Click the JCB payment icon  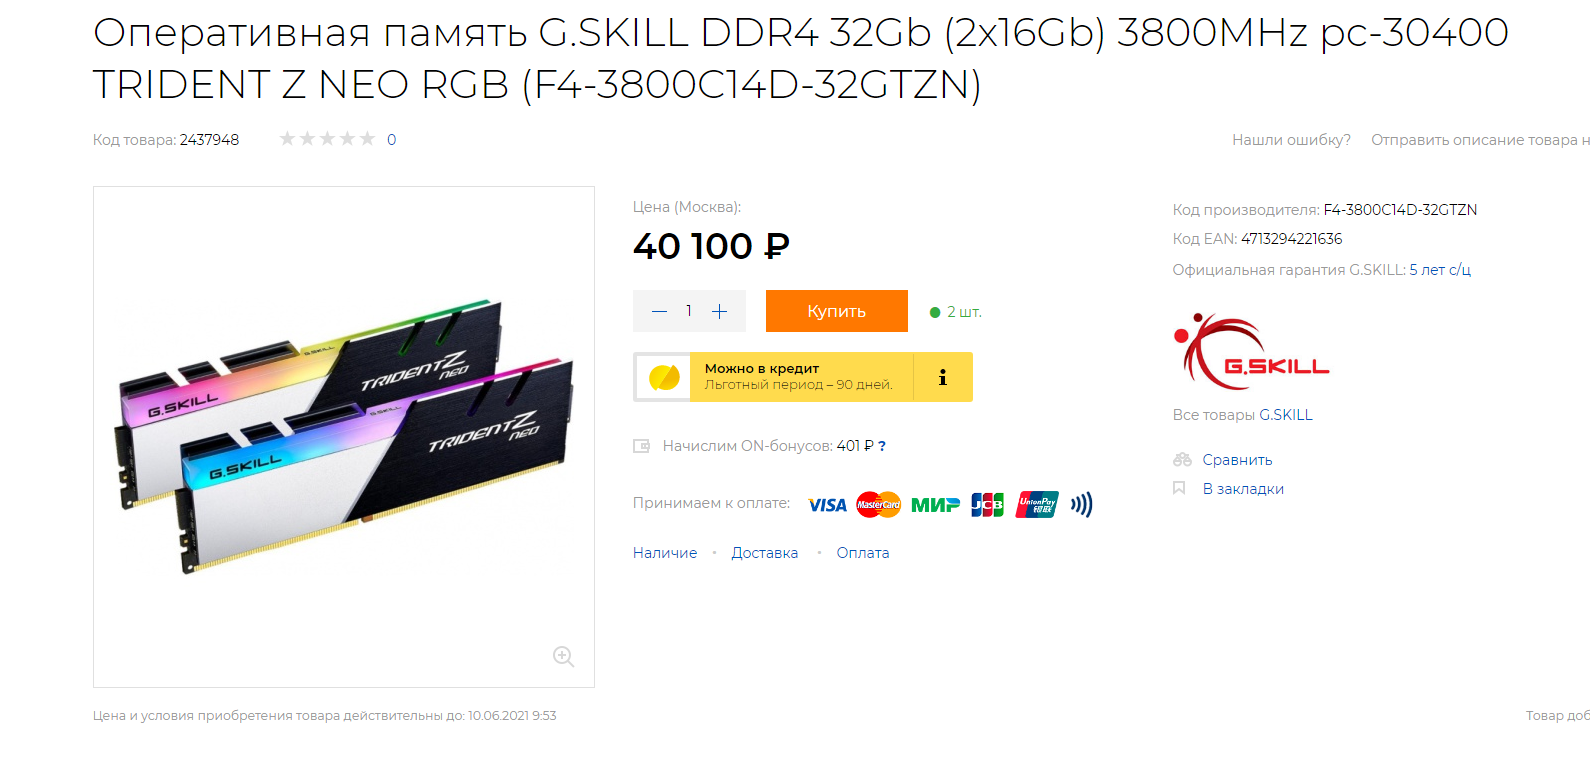[987, 505]
